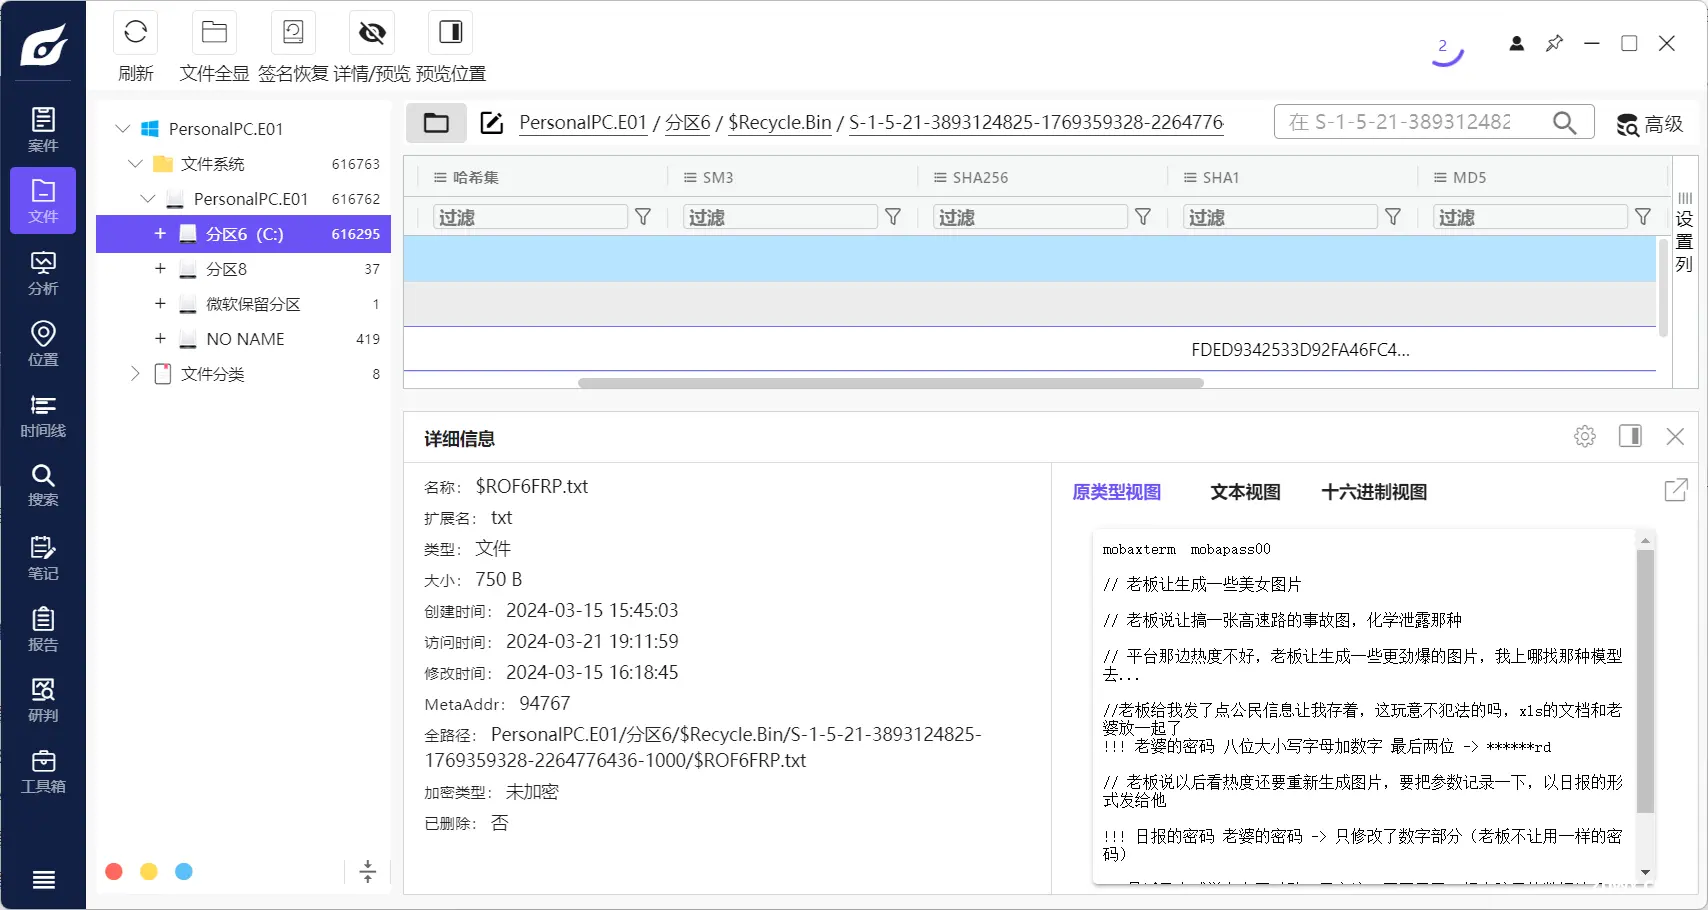Toggle the detail panel layout icon
The image size is (1708, 910).
click(x=1630, y=436)
